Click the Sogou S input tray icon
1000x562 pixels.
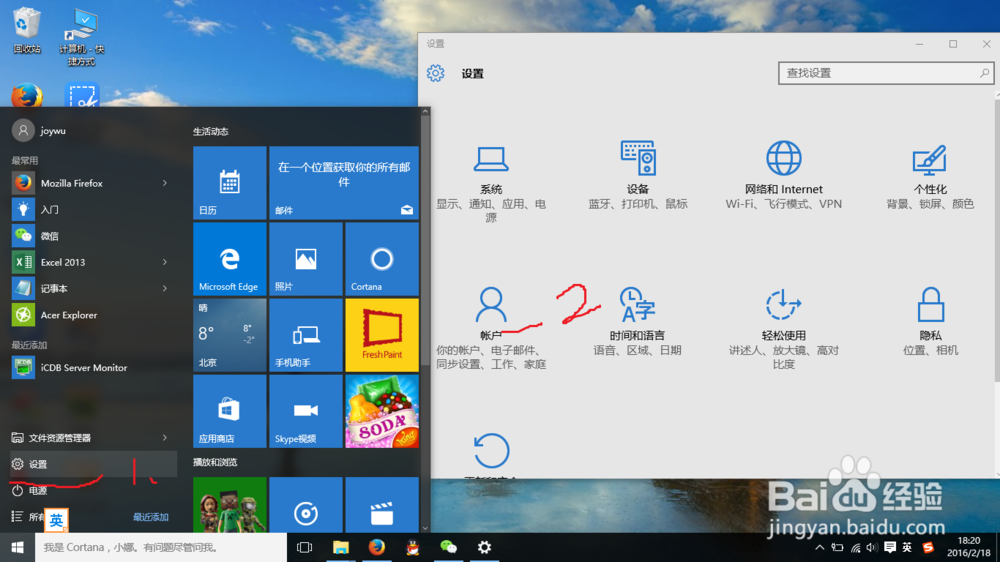coord(928,547)
